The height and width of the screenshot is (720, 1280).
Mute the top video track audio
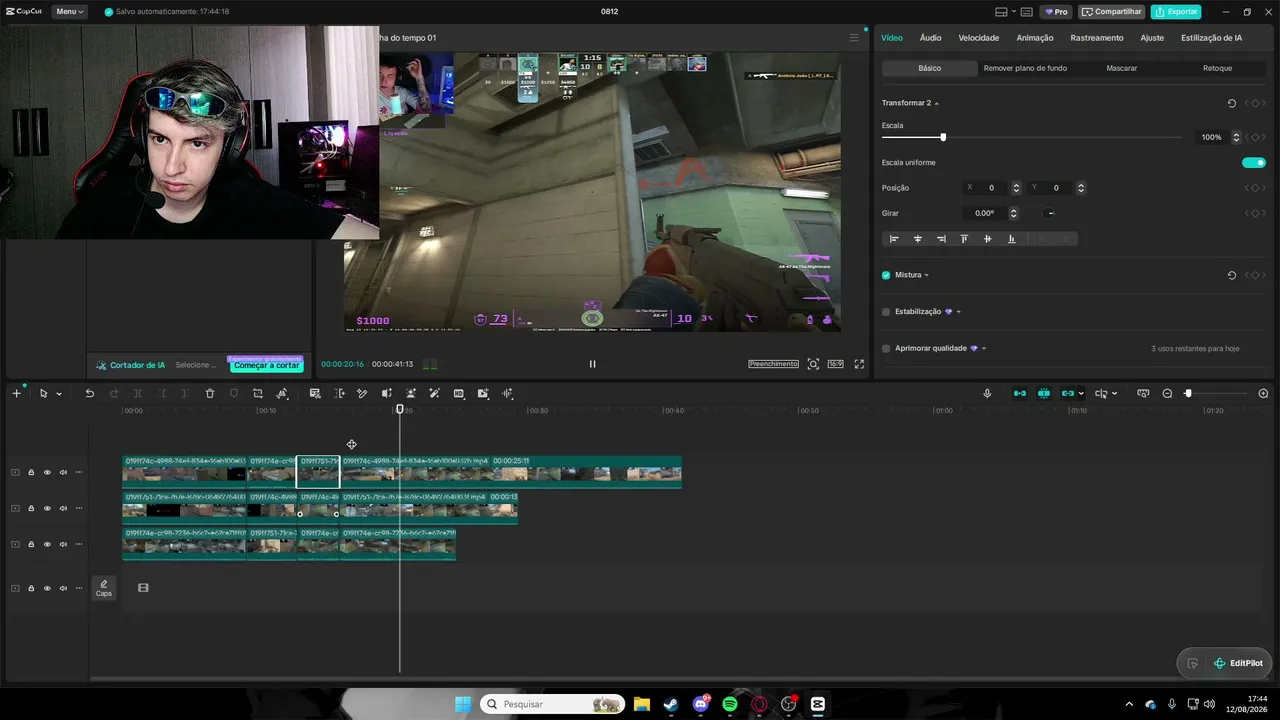63,473
